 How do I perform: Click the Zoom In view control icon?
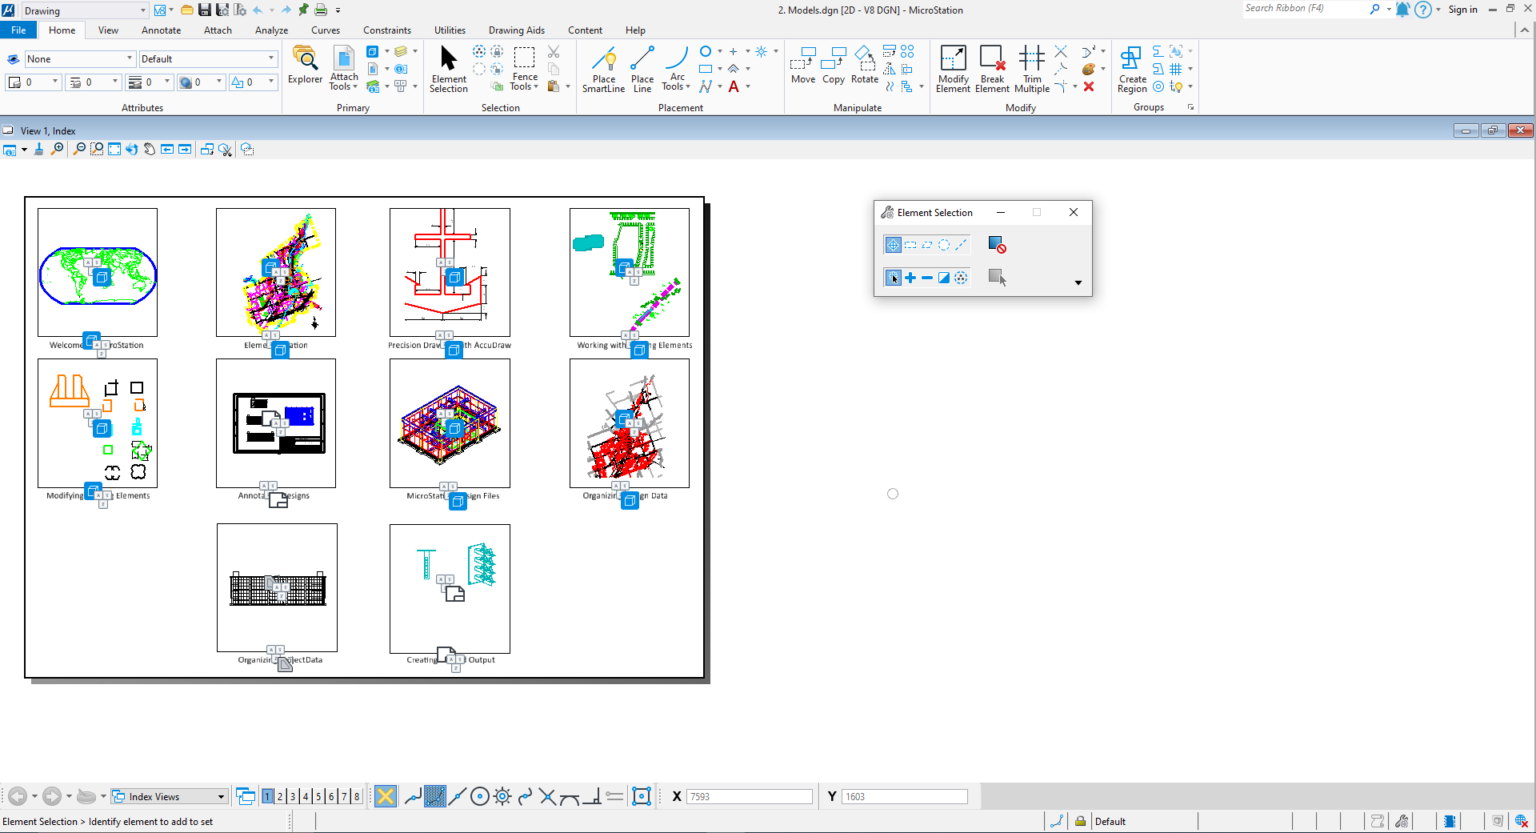pyautogui.click(x=57, y=149)
